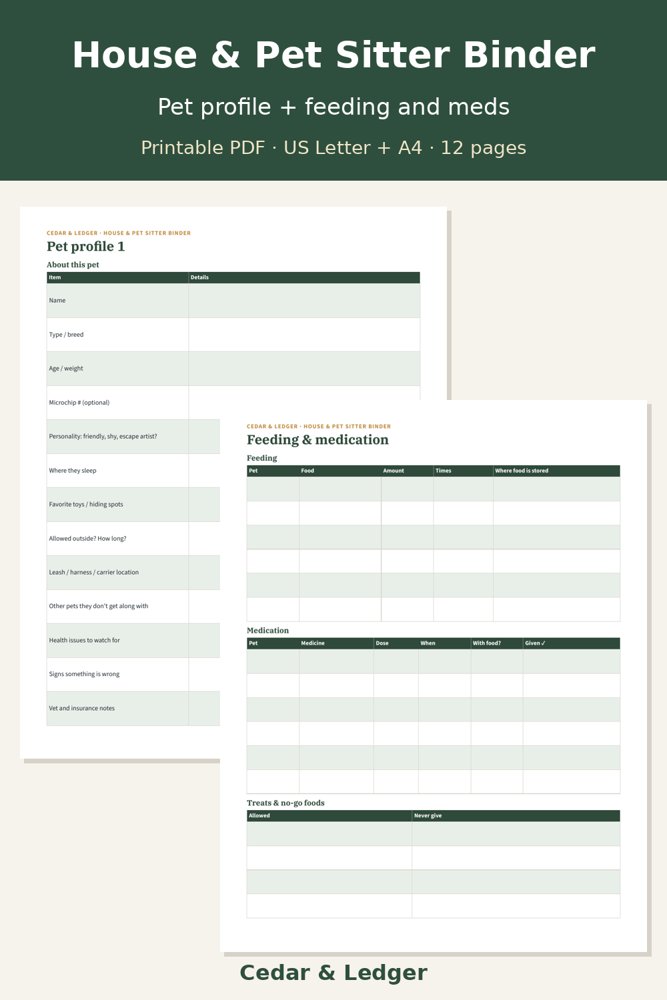
Task: Click the Details cell beside 'Type / breed'
Action: (304, 334)
